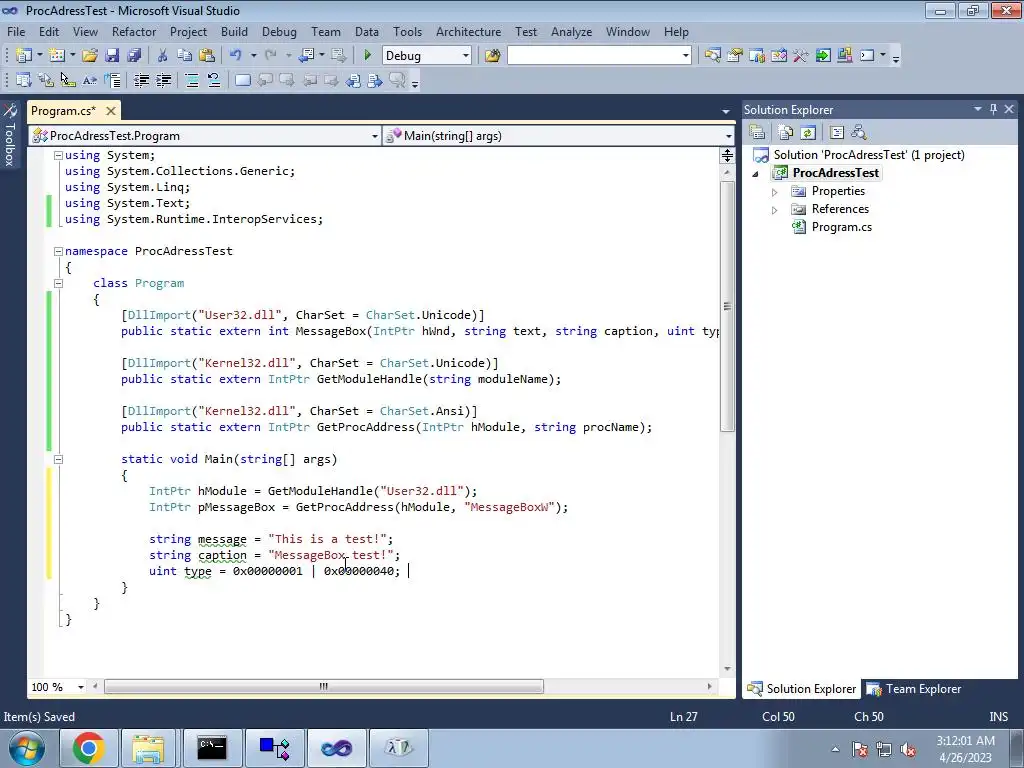
Task: Save Program.cs with the floppy icon
Action: point(112,56)
